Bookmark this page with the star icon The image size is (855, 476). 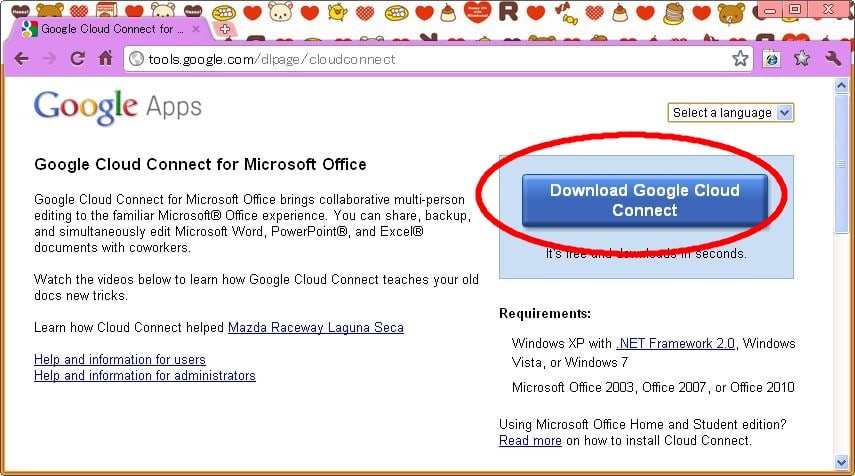(740, 58)
